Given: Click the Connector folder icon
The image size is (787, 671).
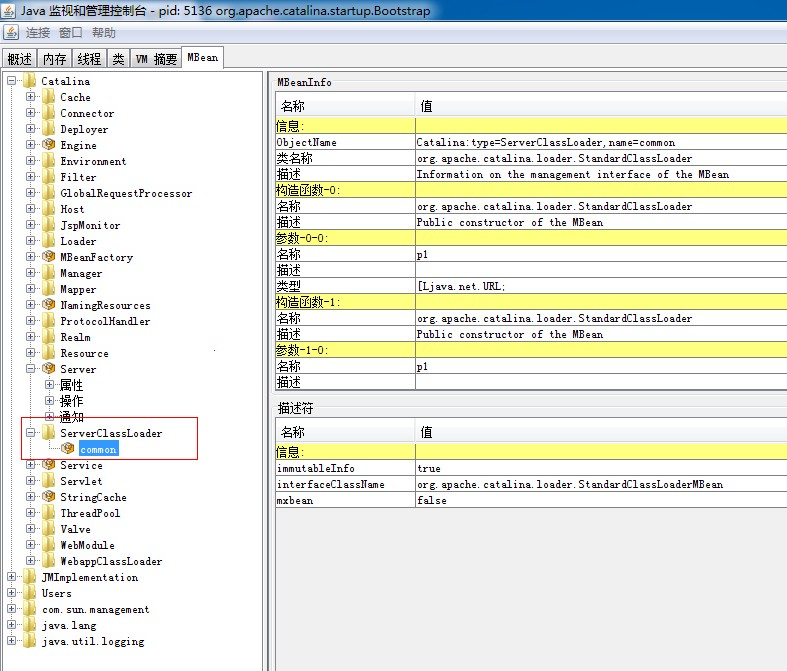Looking at the screenshot, I should 49,112.
